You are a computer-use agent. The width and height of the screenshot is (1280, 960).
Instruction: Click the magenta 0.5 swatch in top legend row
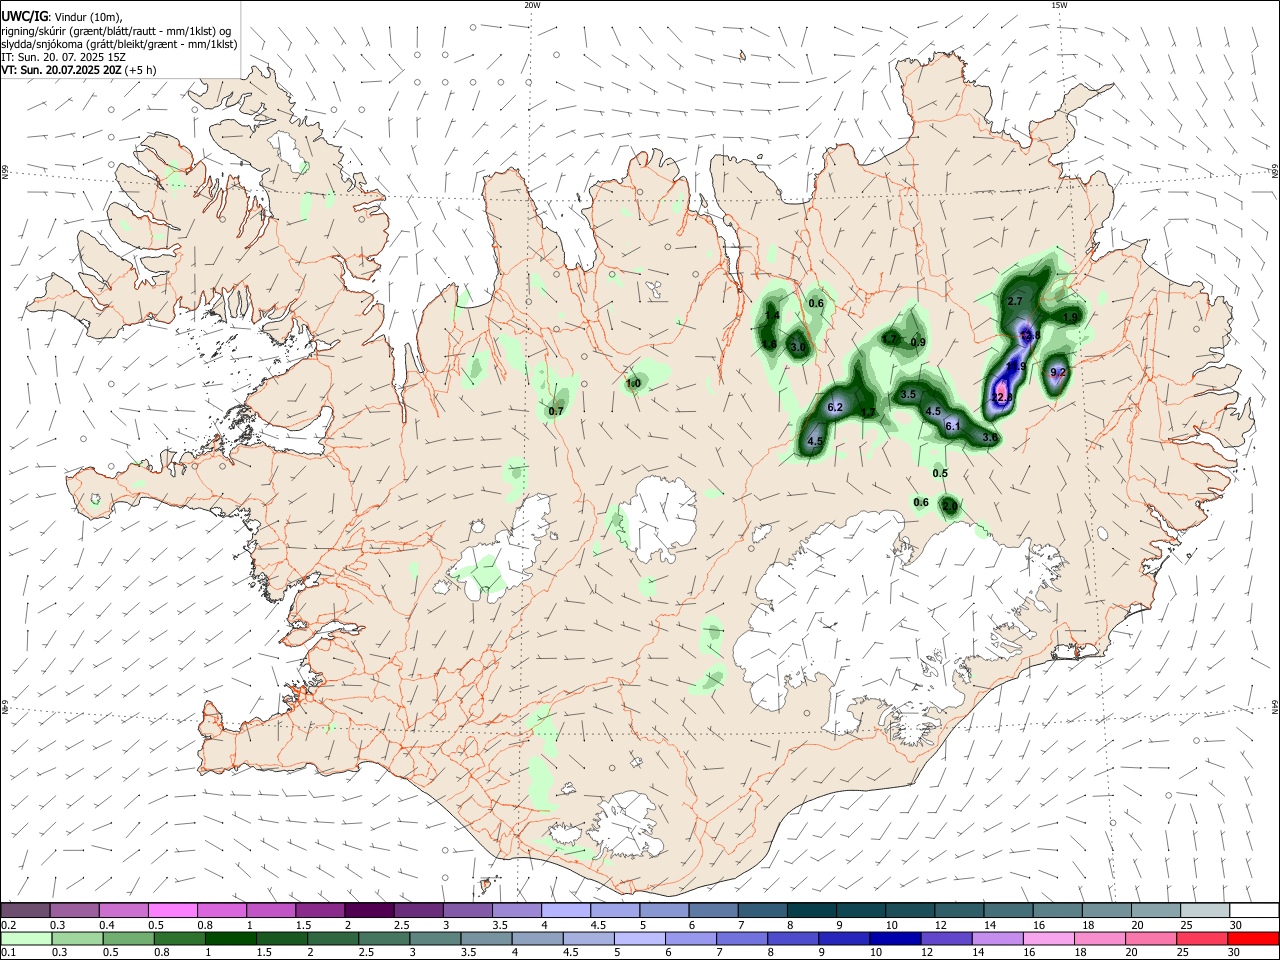click(x=172, y=910)
